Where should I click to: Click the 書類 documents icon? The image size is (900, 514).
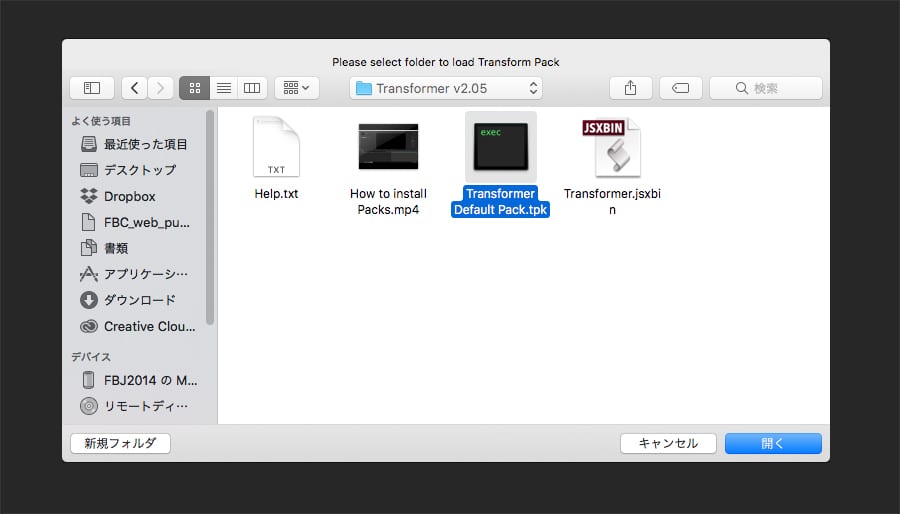[x=88, y=248]
